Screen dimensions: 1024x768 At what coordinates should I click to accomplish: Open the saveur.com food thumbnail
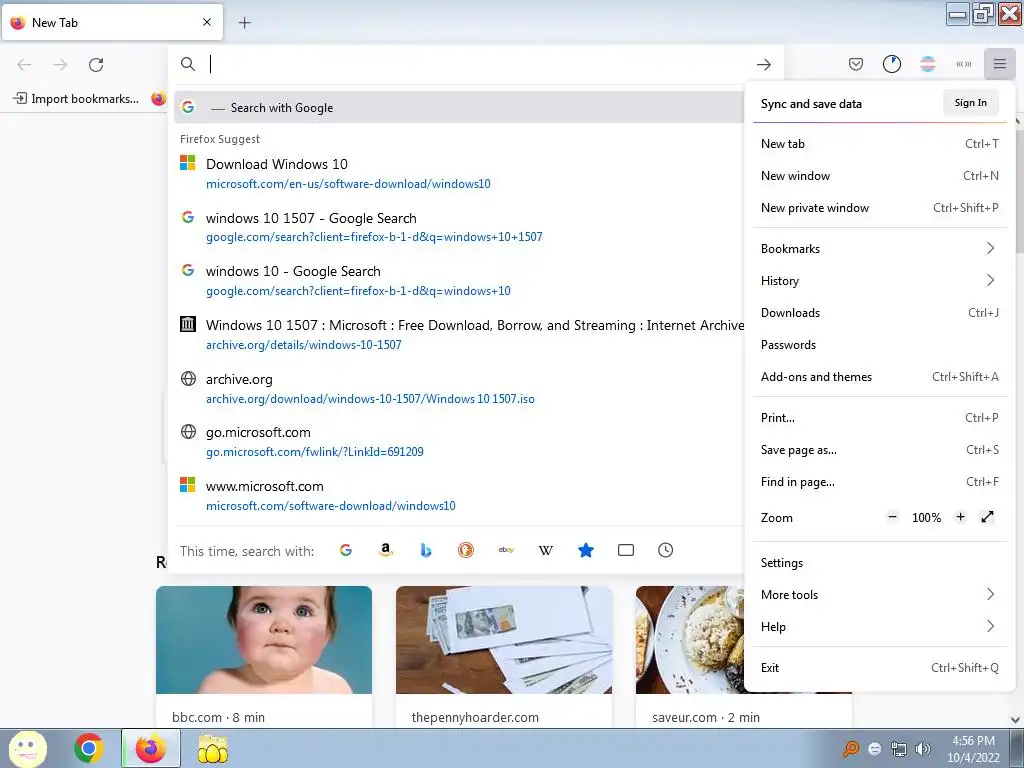690,639
